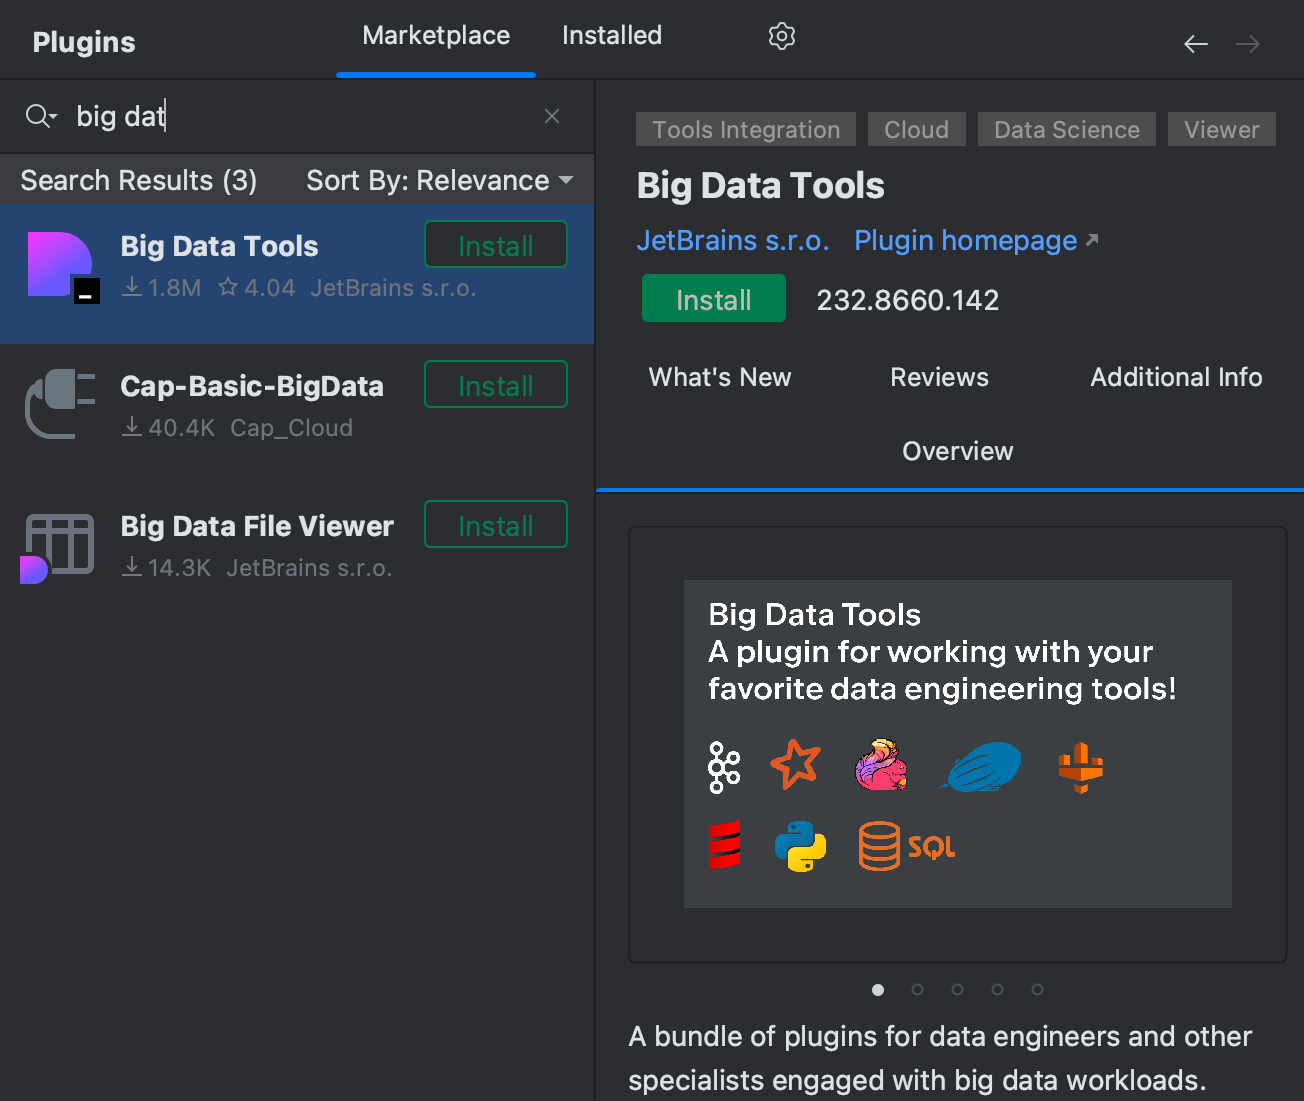The width and height of the screenshot is (1304, 1101).
Task: Click the Cap-Basic-BigData plugin icon
Action: (x=60, y=405)
